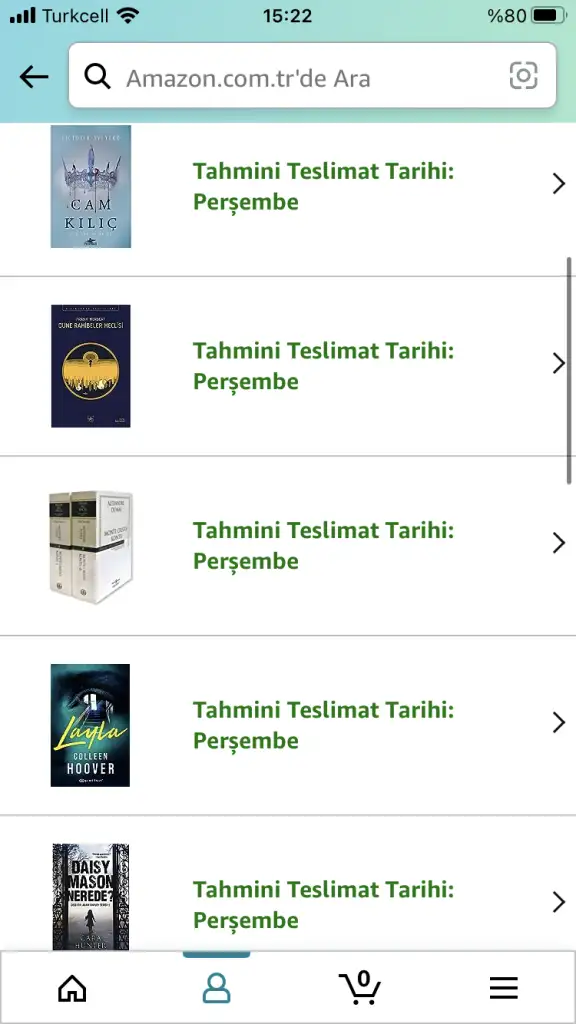Tap delivery date text beside Dune book
The image size is (576, 1024).
(323, 366)
